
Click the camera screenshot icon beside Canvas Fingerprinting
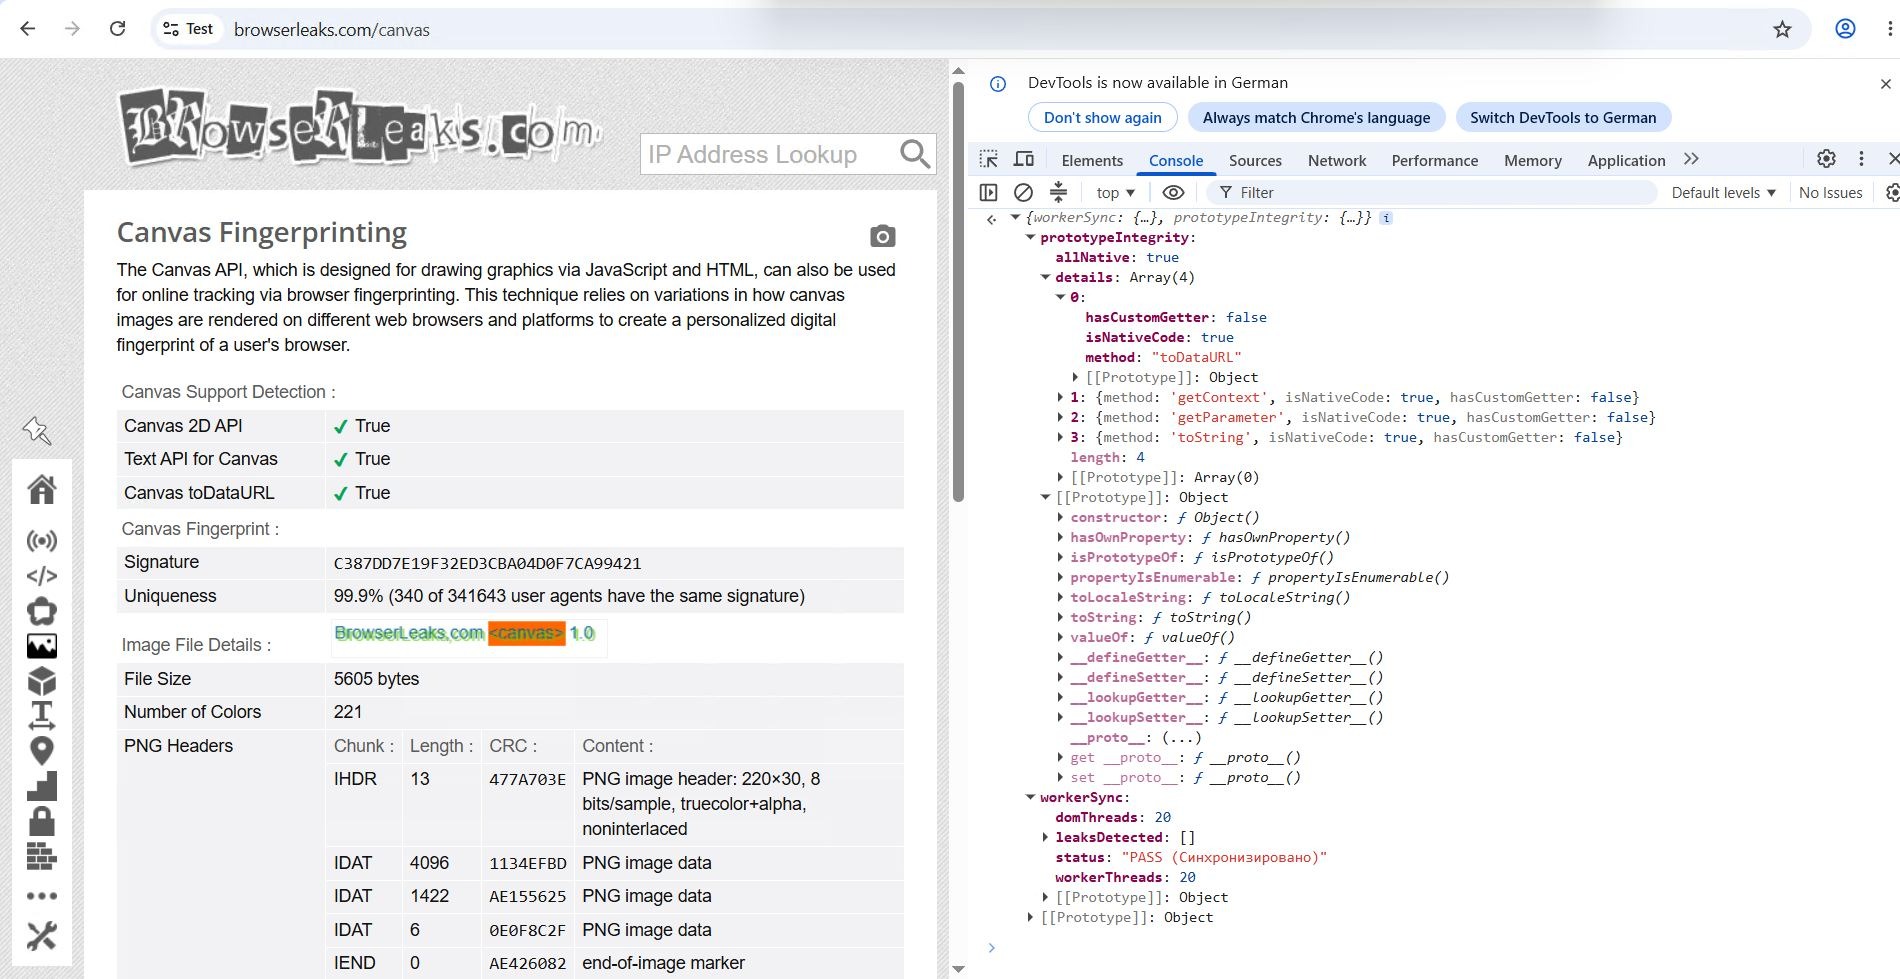[882, 236]
